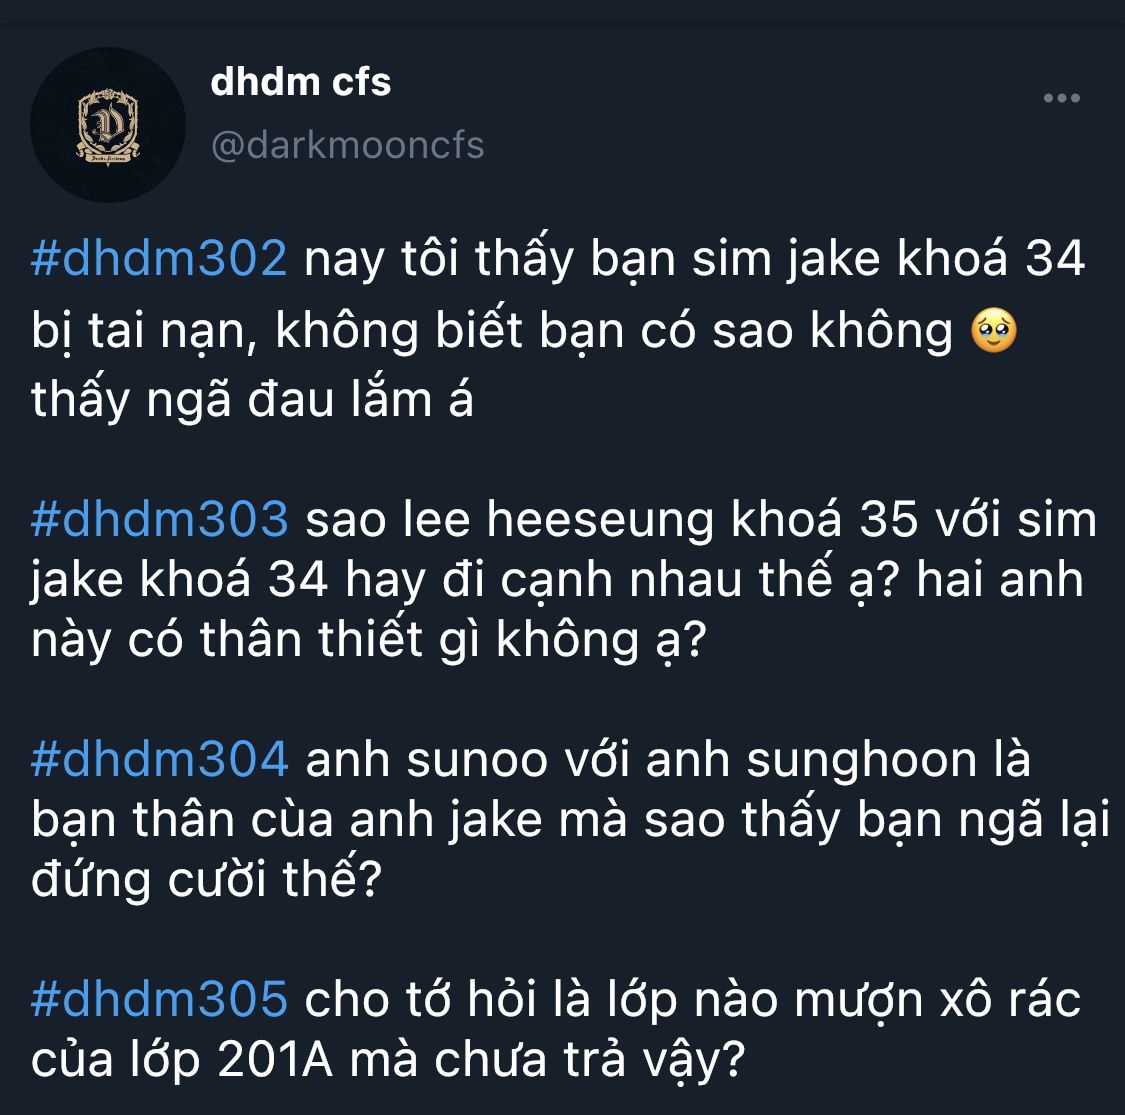This screenshot has width=1125, height=1115.
Task: Tap the line starting 'jake khoá 34 hay đi'
Action: [557, 580]
